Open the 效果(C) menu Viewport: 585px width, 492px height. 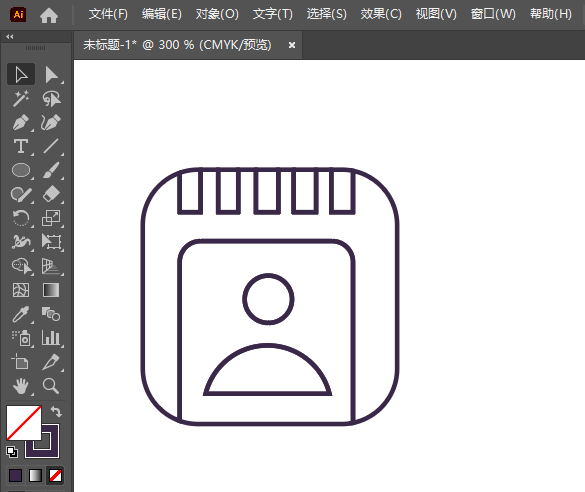381,15
